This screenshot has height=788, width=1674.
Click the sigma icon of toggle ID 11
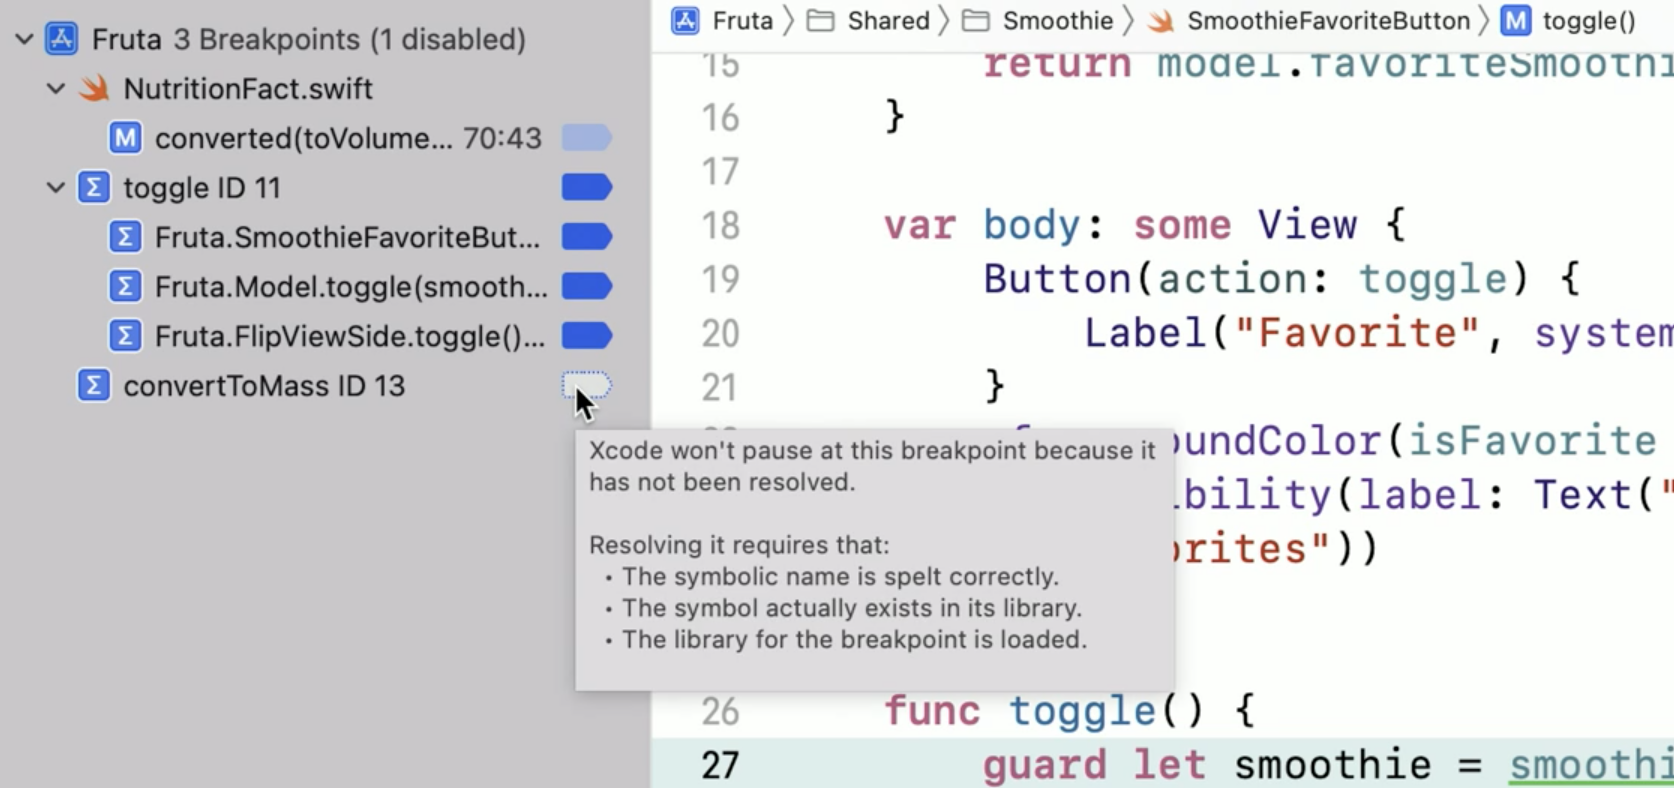tap(93, 187)
